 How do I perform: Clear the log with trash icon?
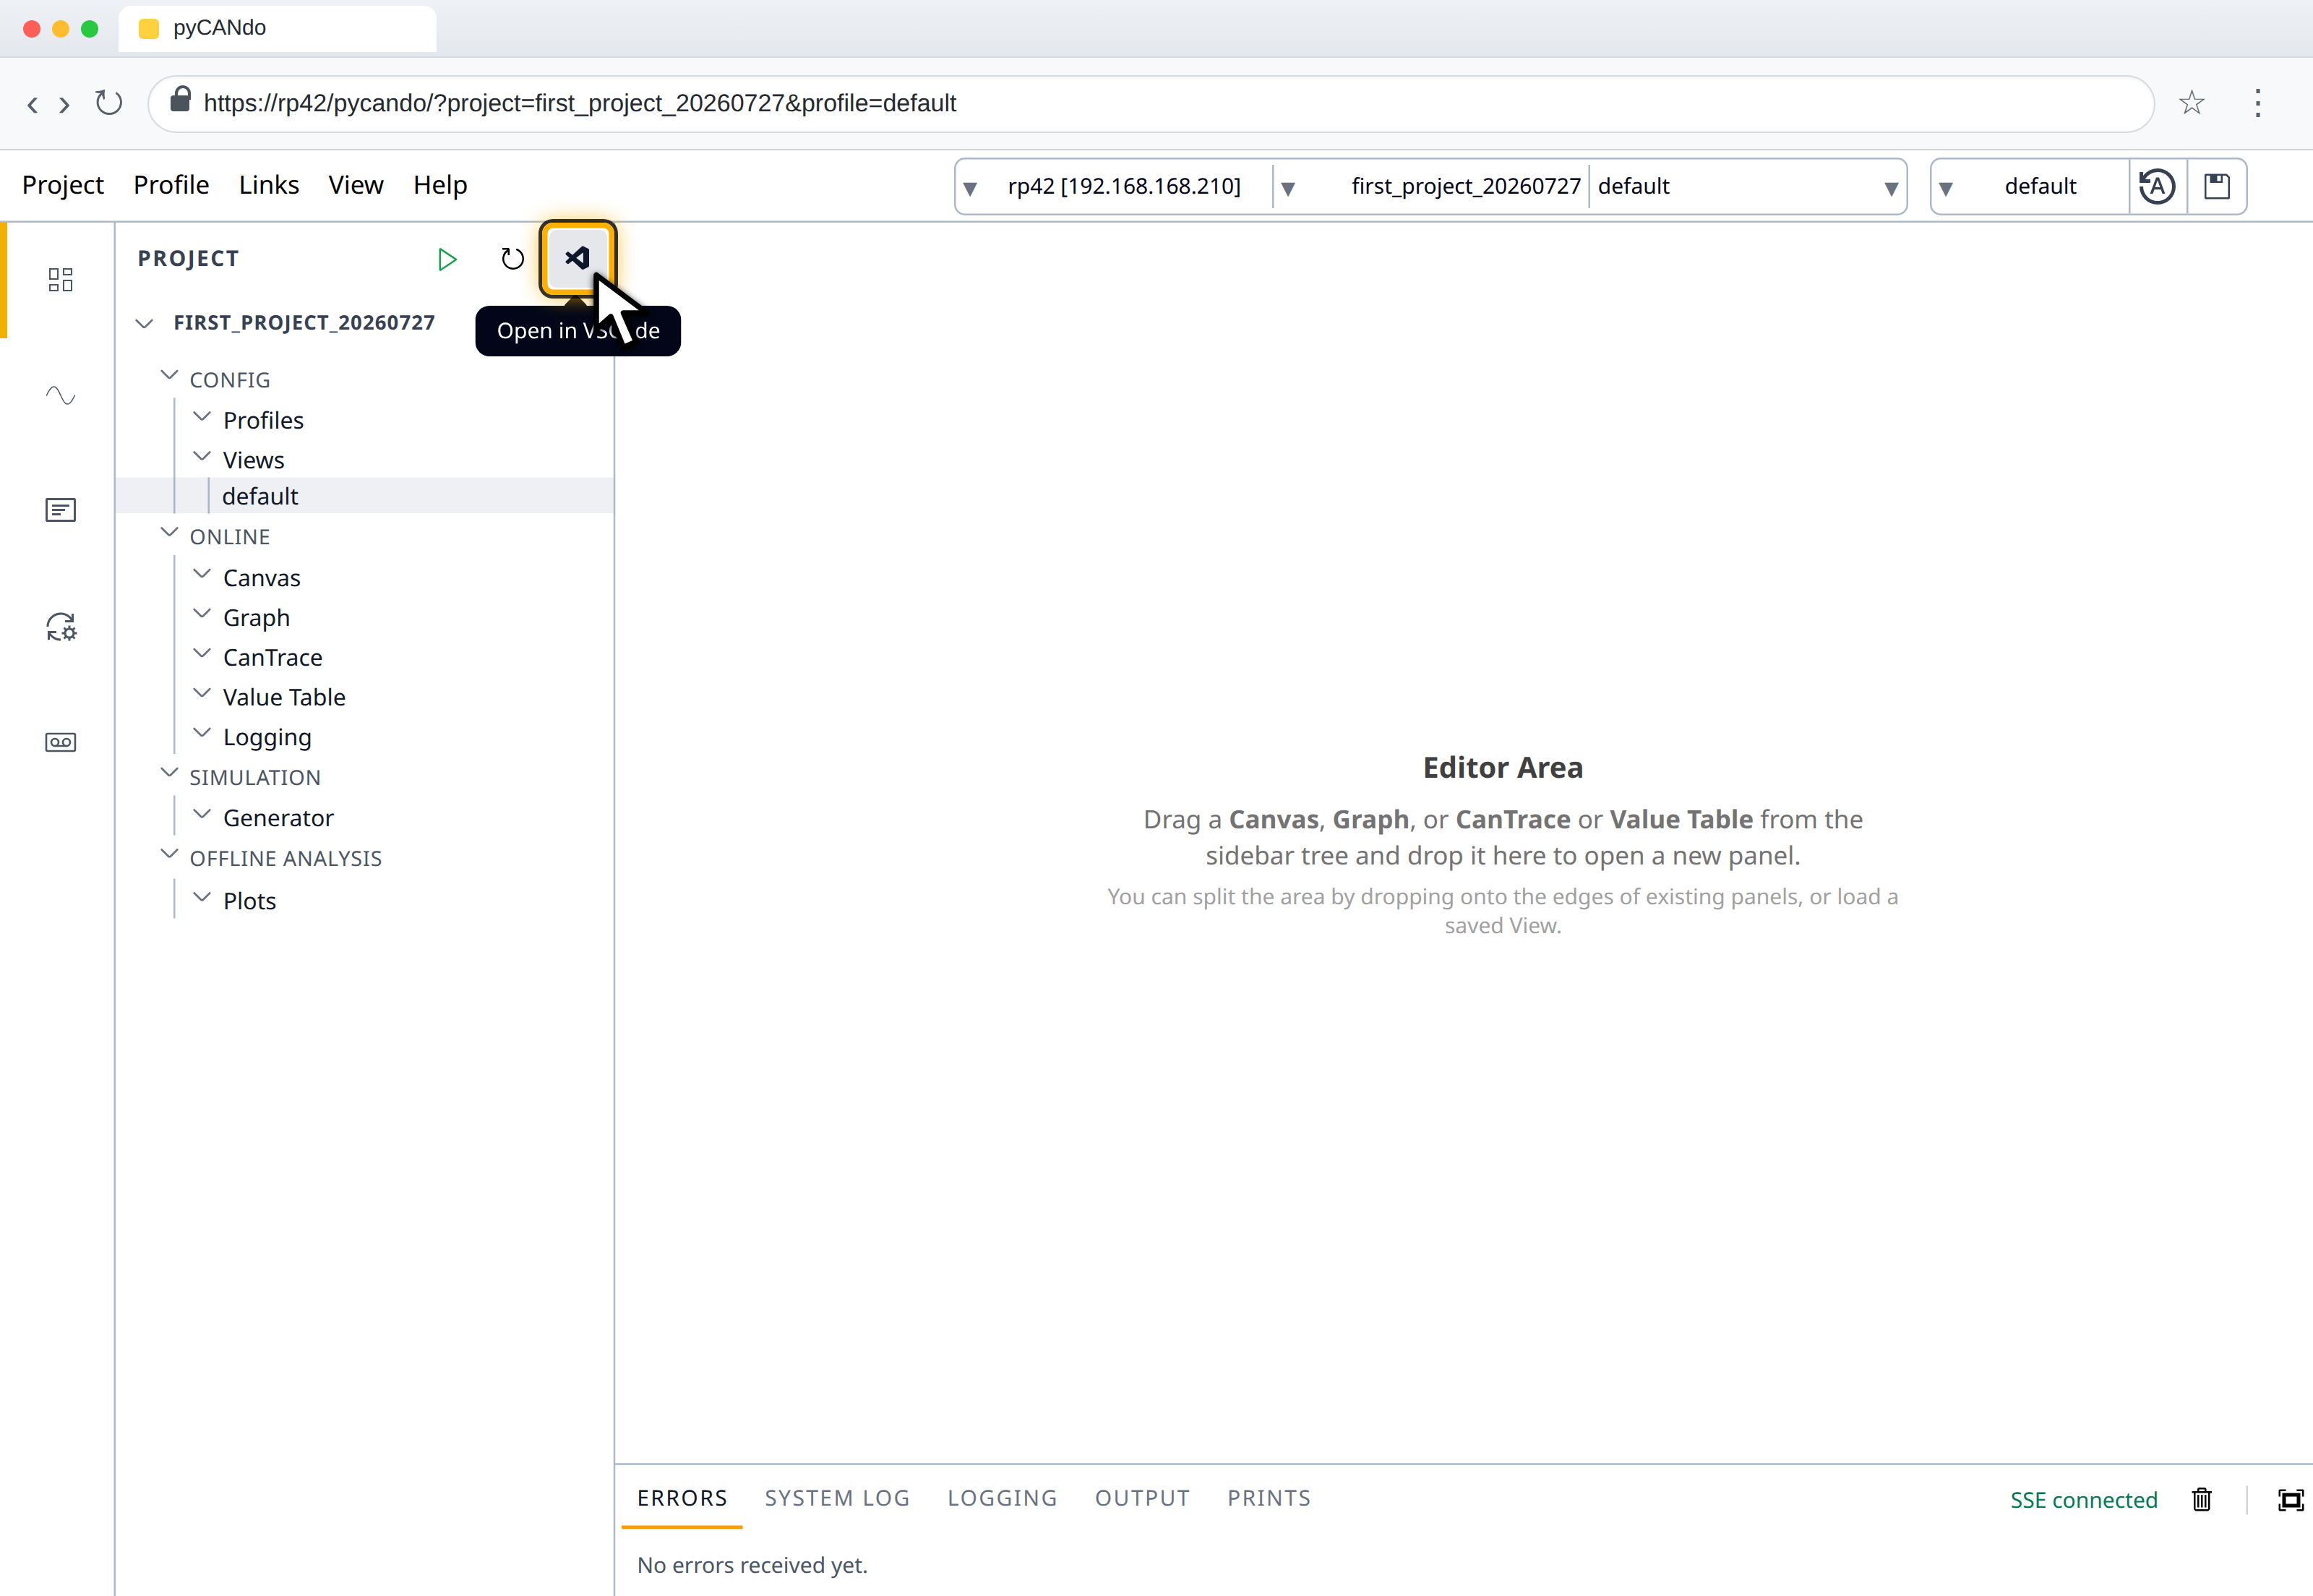click(x=2202, y=1499)
